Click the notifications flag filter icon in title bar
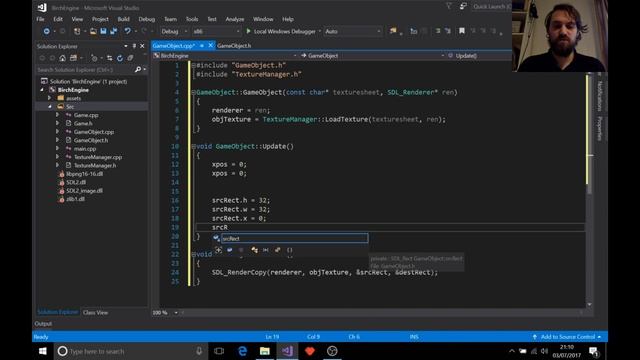 pos(449,7)
